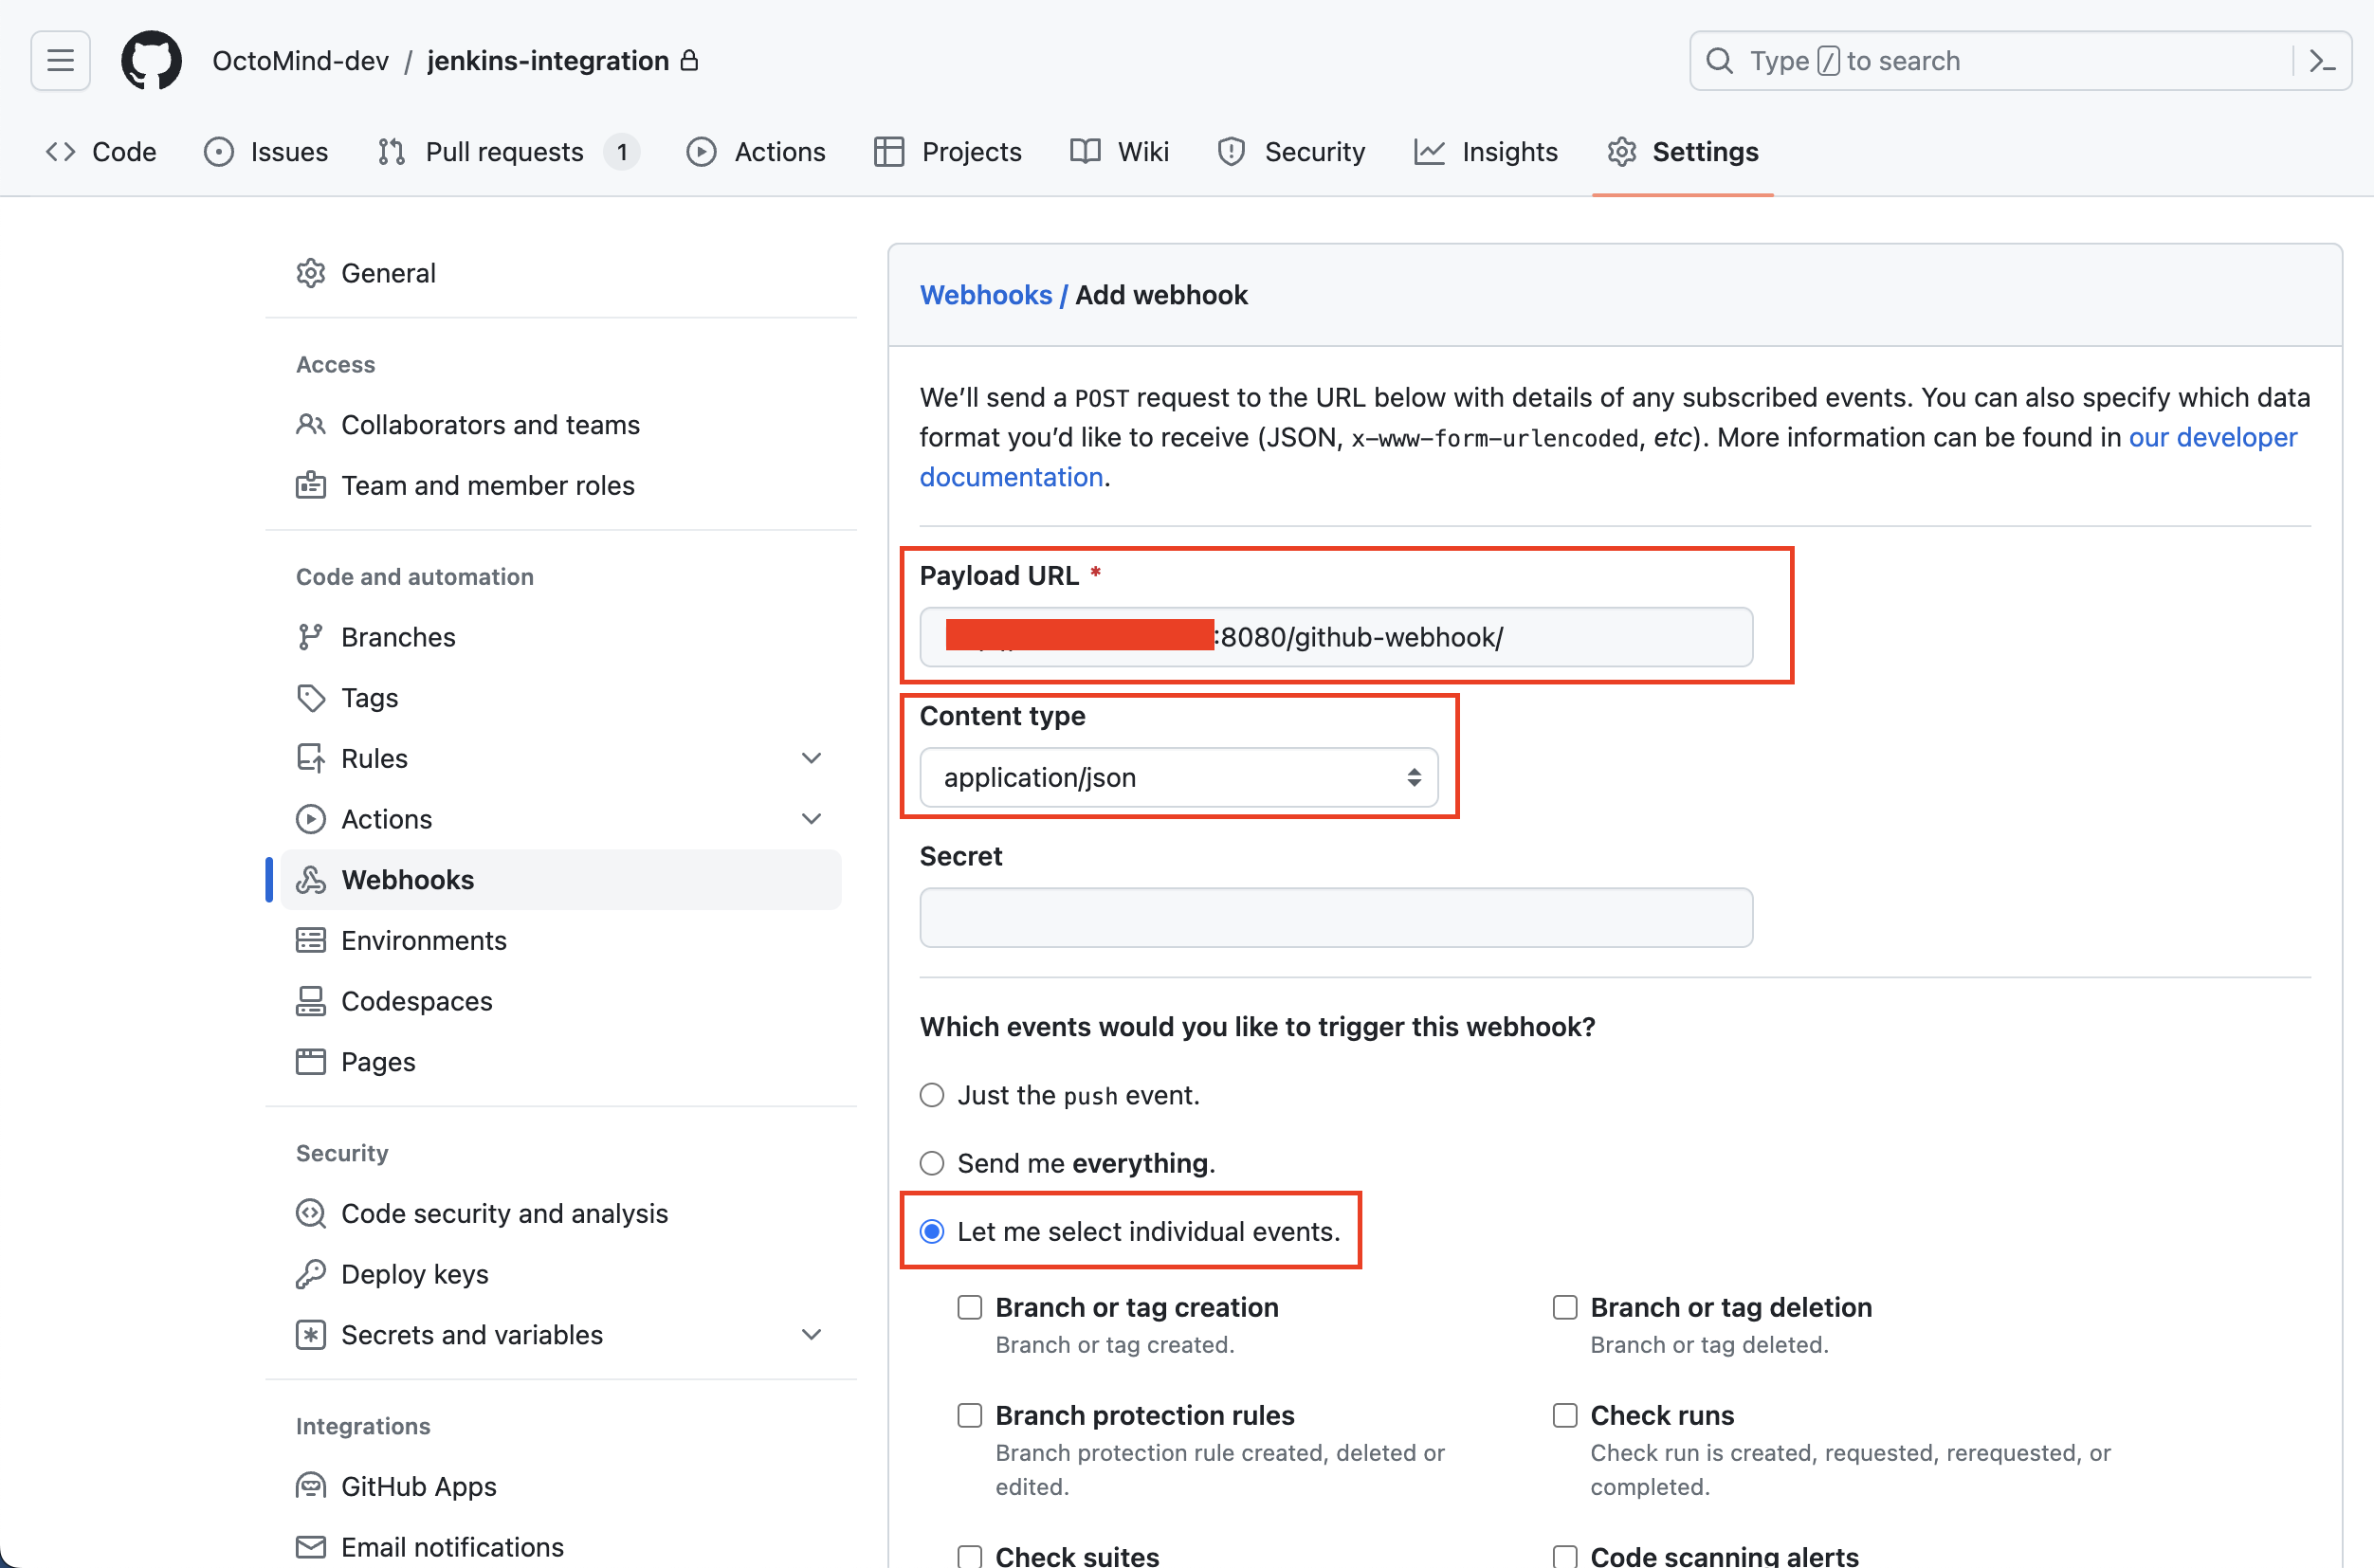
Task: Open the hamburger navigation menu
Action: [59, 60]
